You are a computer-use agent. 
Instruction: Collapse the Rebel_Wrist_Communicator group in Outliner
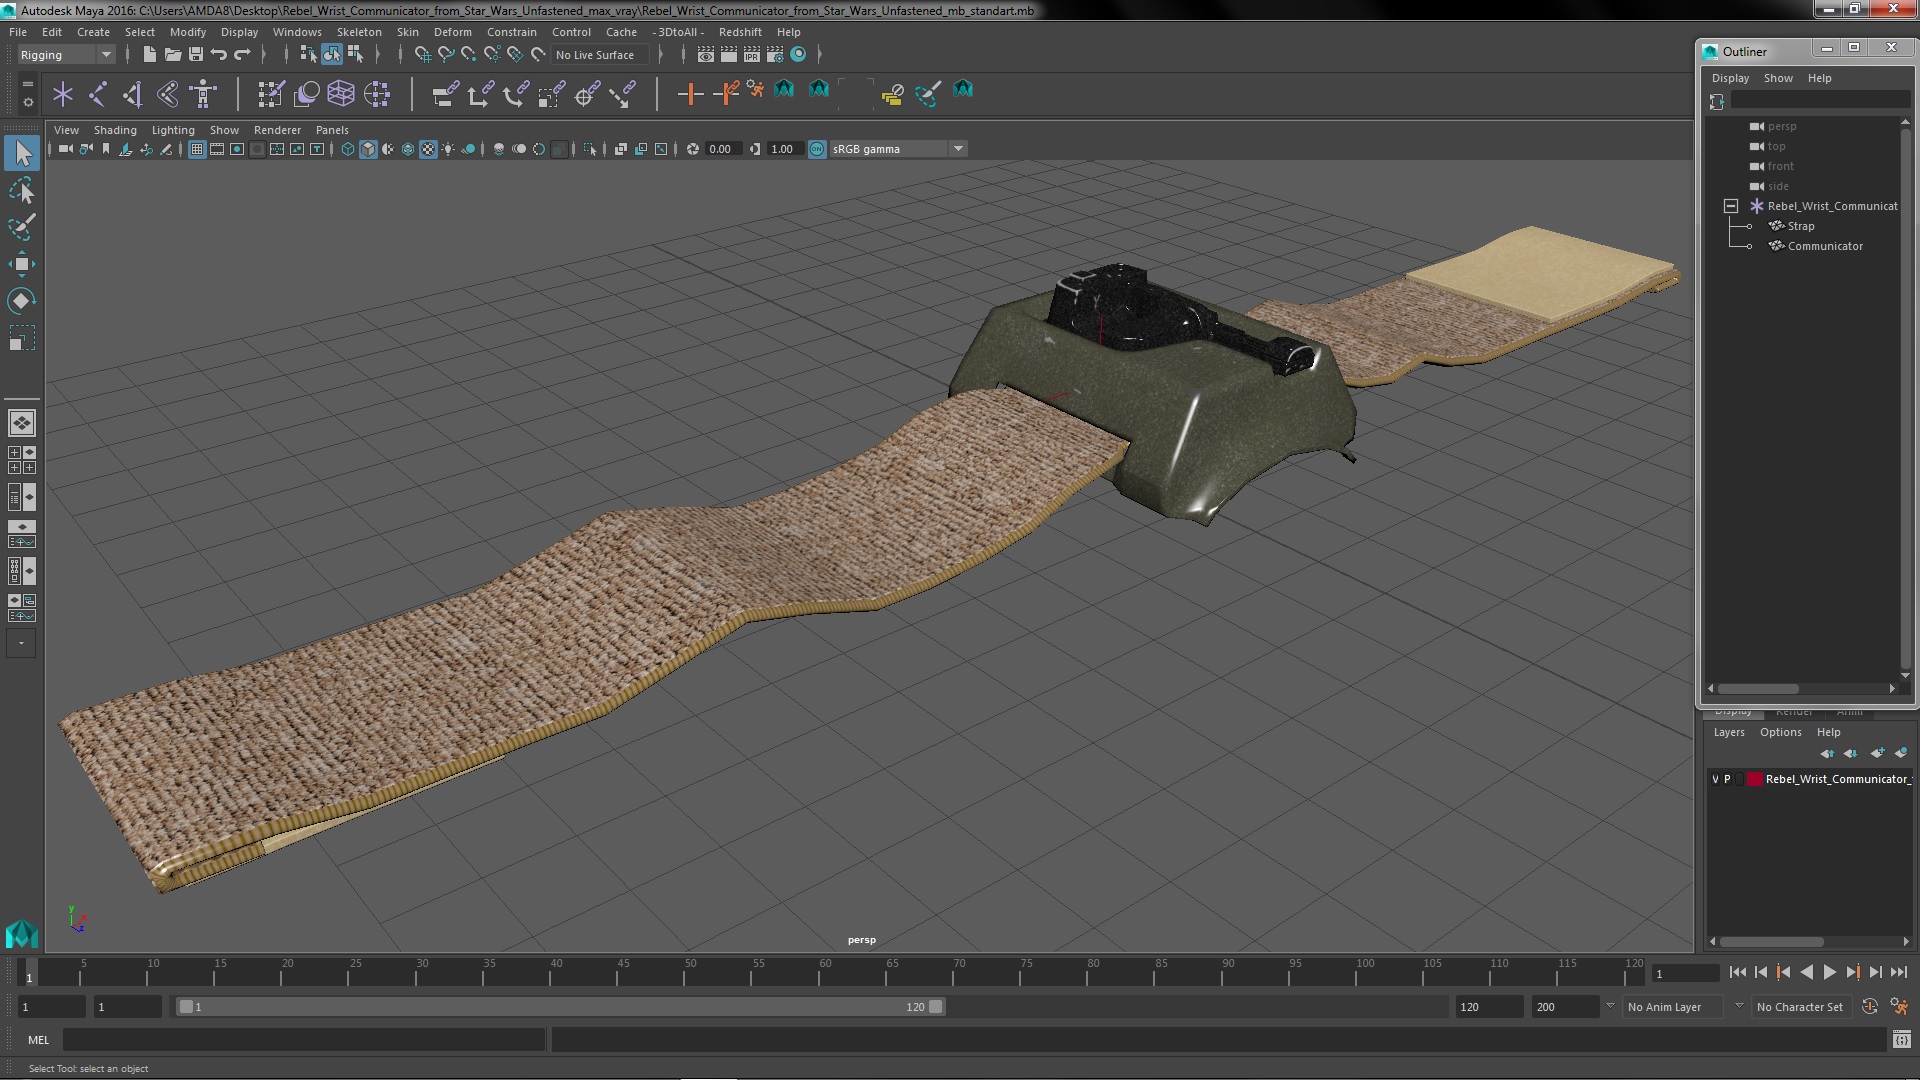pyautogui.click(x=1731, y=206)
